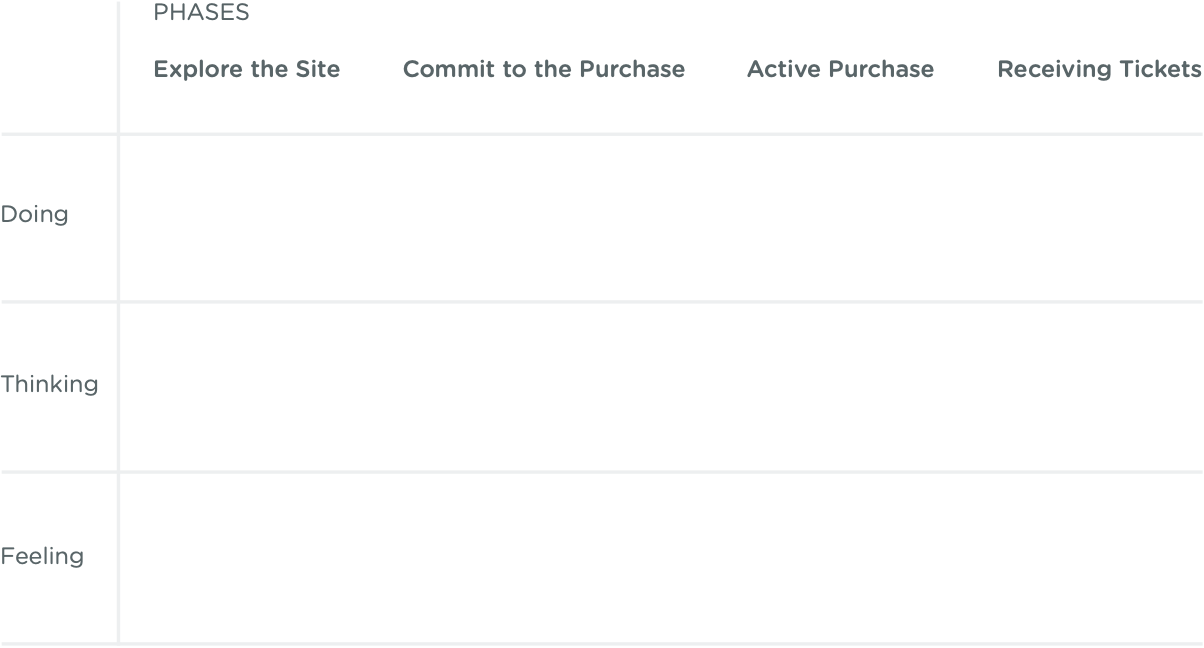Click Feeling cell under Commit to the Purchase

[543, 557]
